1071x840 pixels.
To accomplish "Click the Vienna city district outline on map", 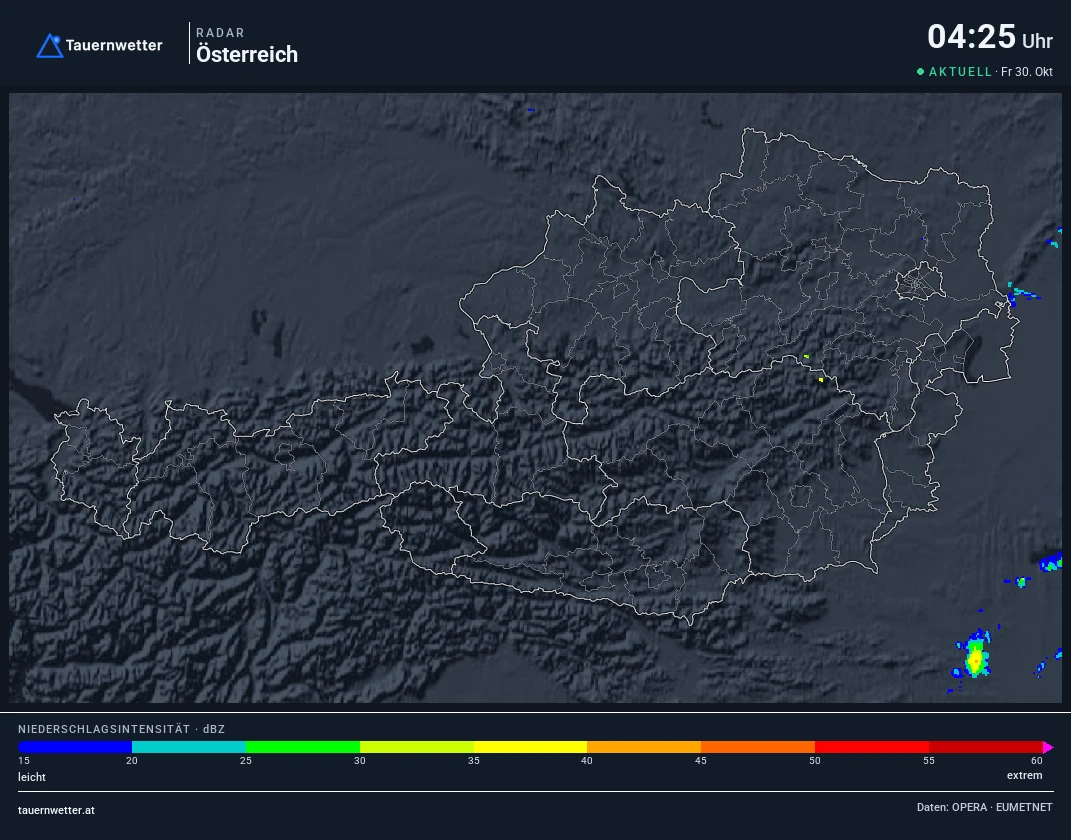I will coord(919,281).
